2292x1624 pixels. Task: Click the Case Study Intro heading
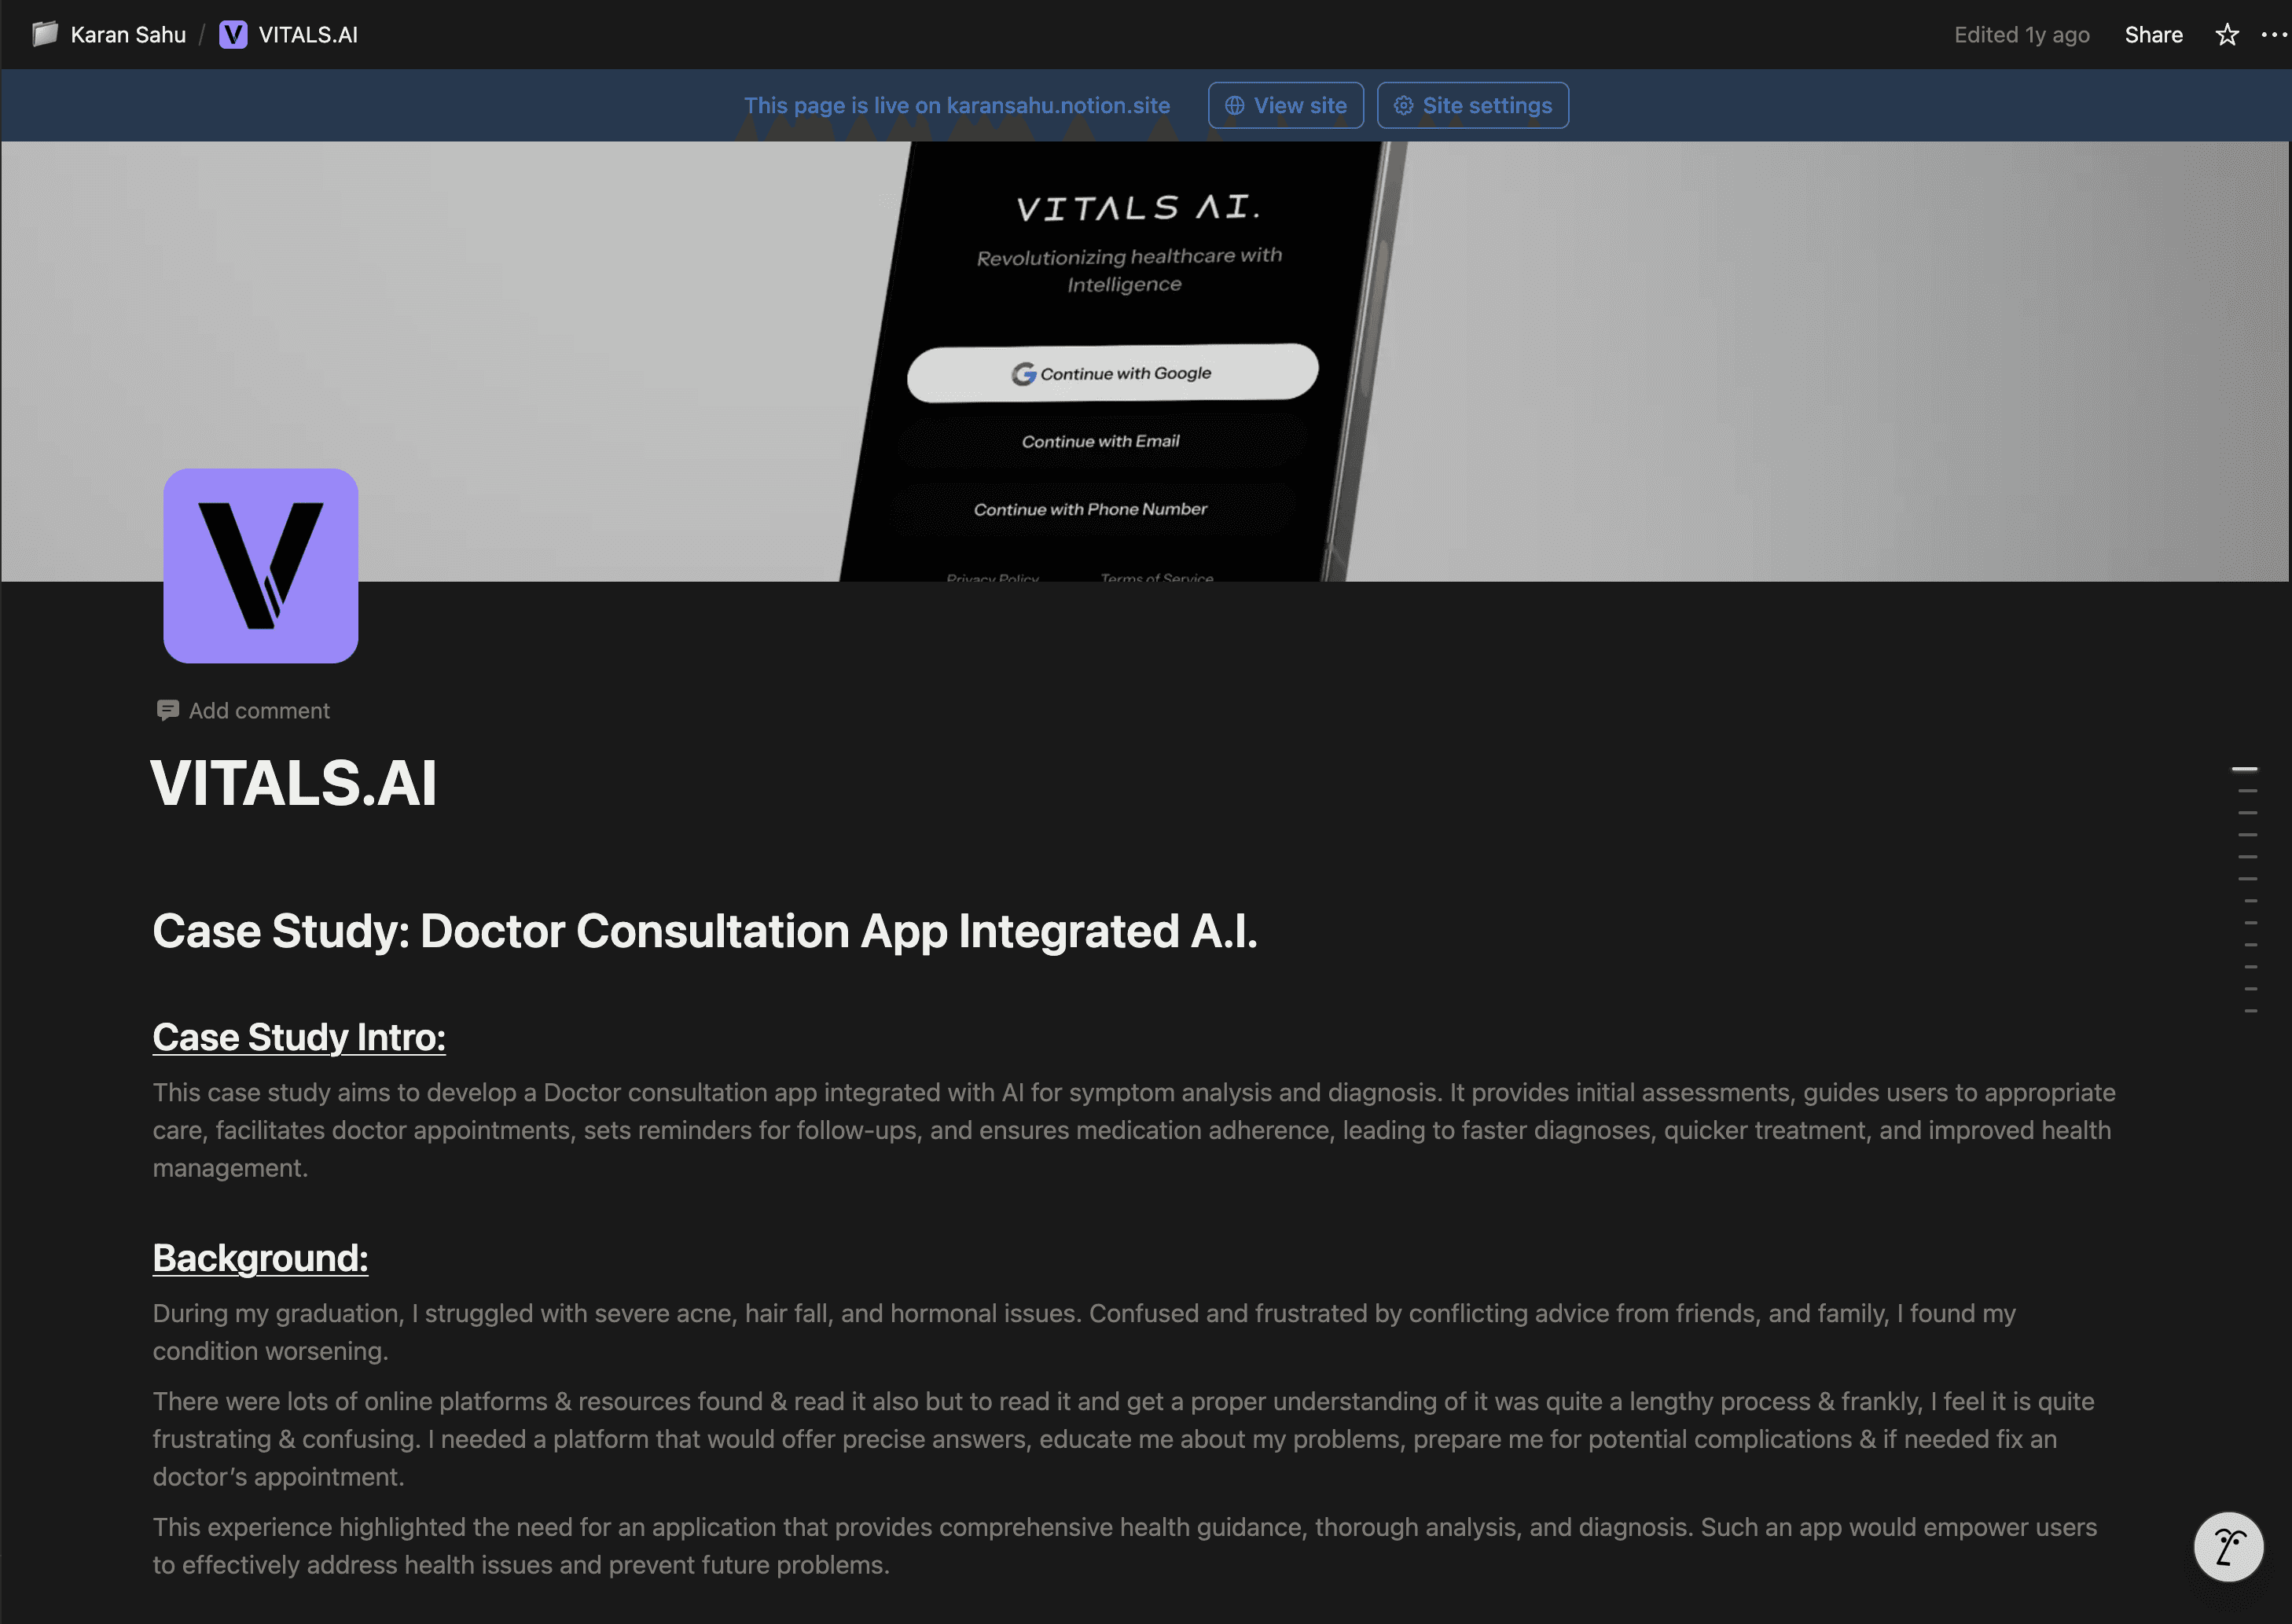[299, 1037]
